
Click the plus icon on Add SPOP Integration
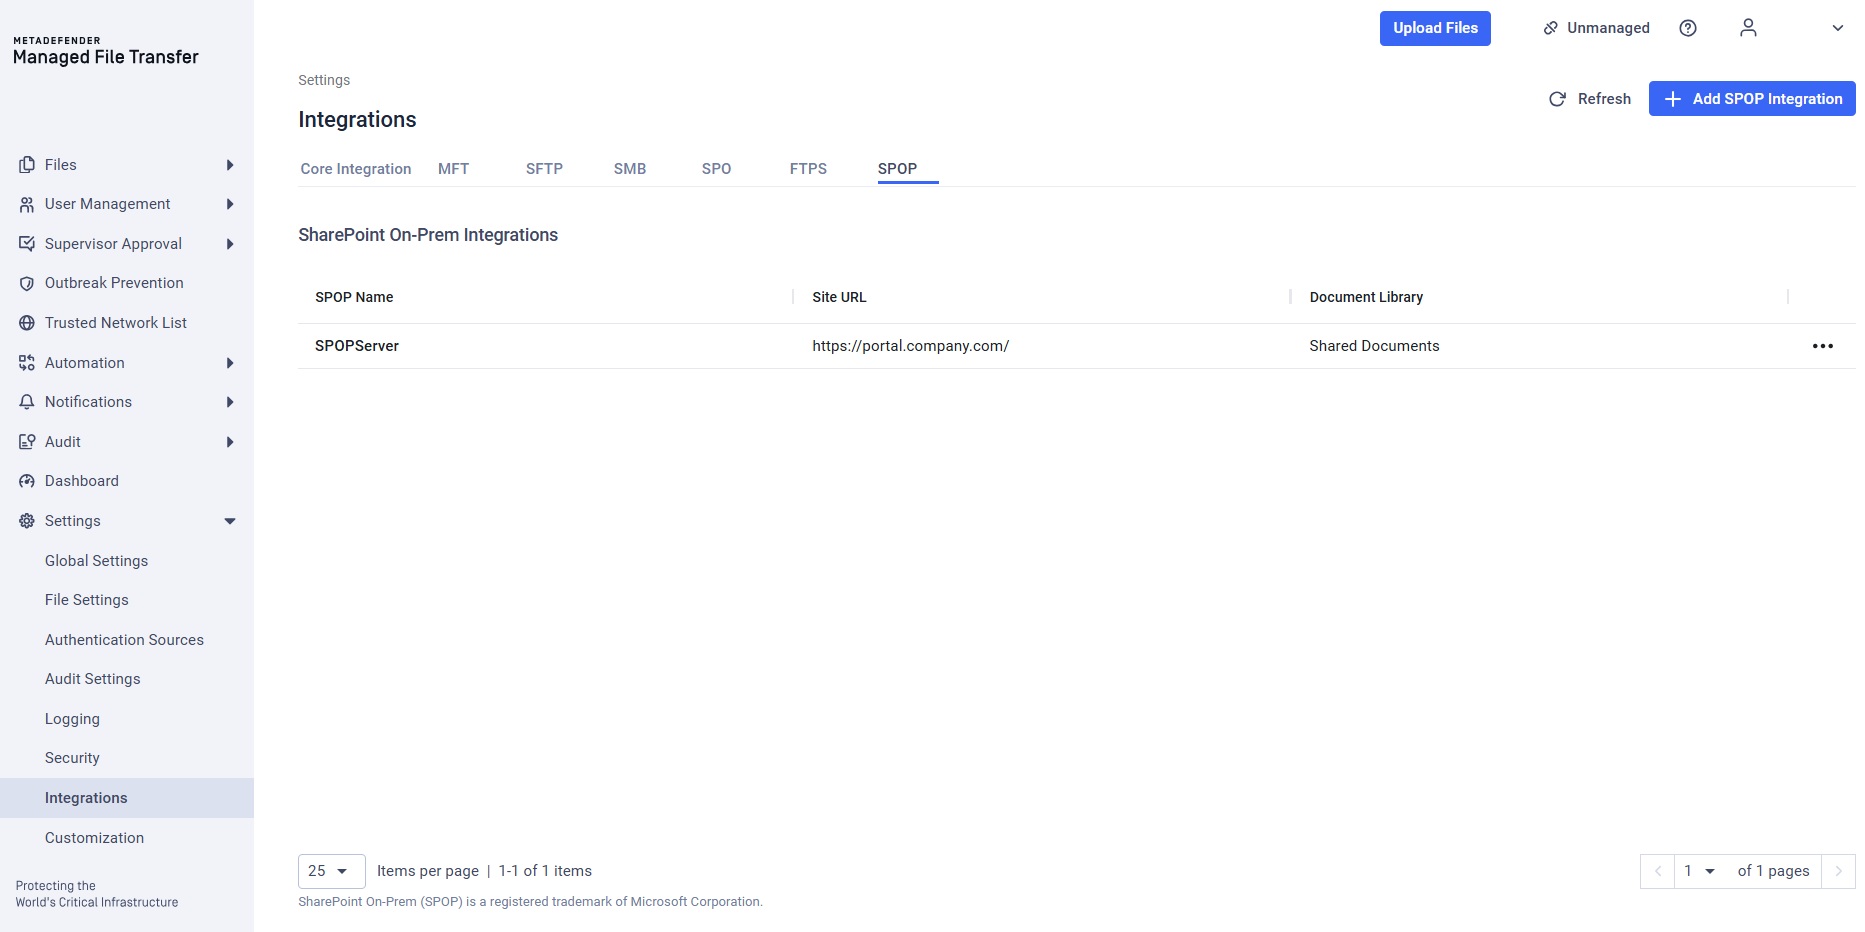pyautogui.click(x=1673, y=99)
